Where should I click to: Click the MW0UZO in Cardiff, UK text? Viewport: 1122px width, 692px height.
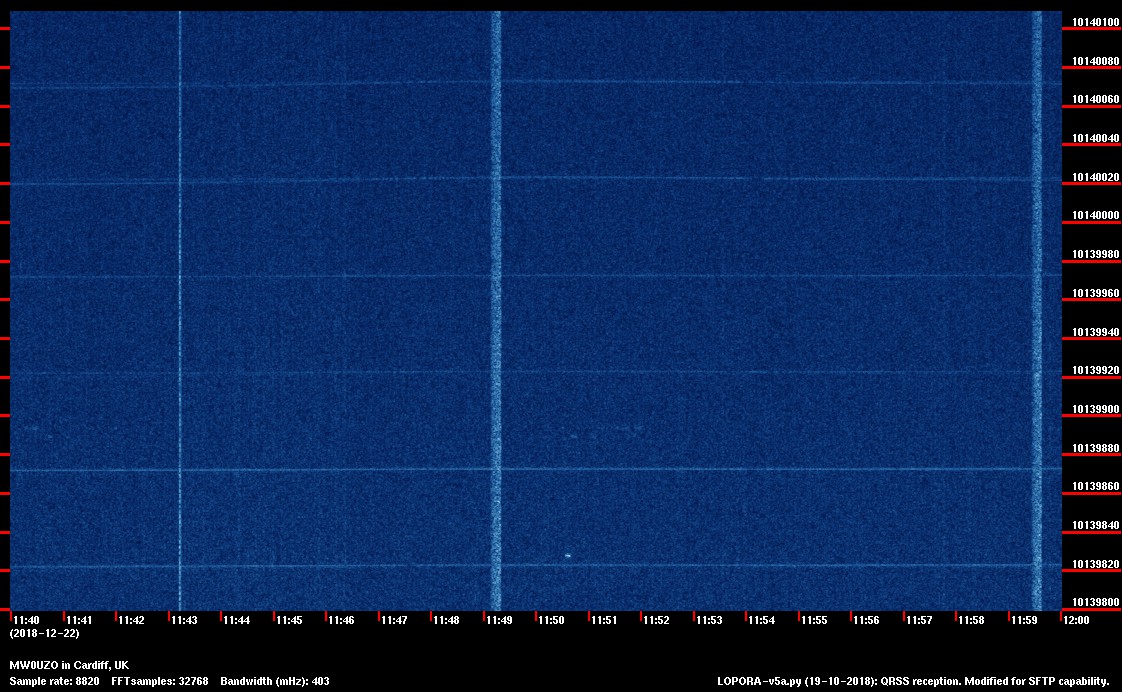coord(69,665)
